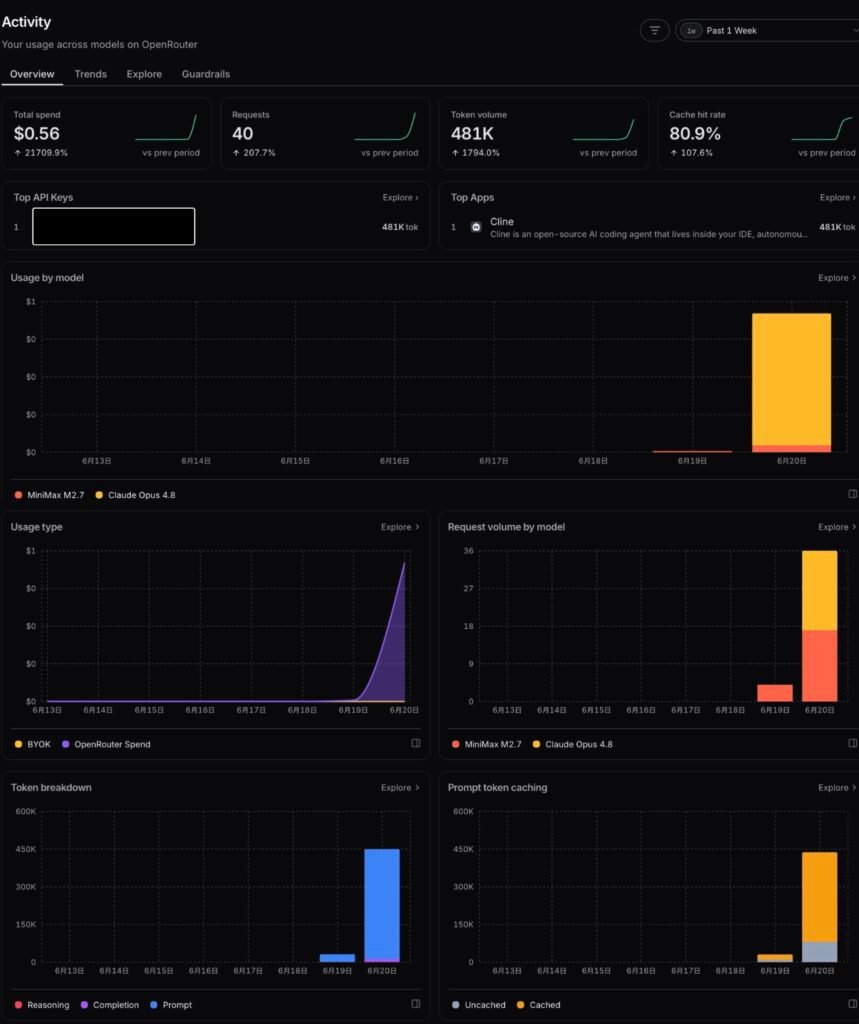Toggle MiniMax M2.7 legend in Request volume
The height and width of the screenshot is (1024, 859).
point(487,744)
